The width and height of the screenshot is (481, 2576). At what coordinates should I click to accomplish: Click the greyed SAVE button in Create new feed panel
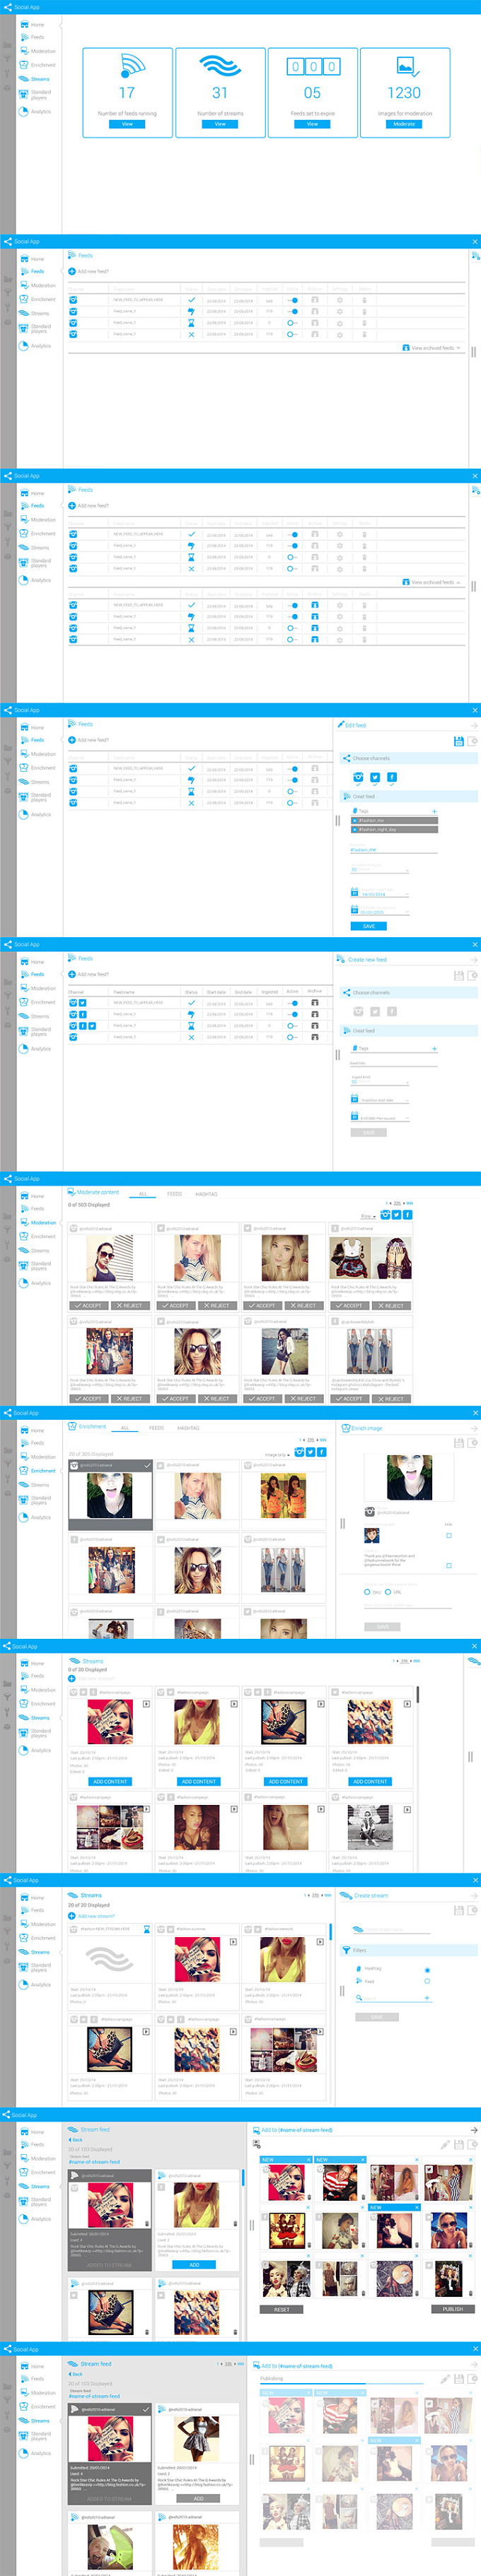[x=369, y=1132]
